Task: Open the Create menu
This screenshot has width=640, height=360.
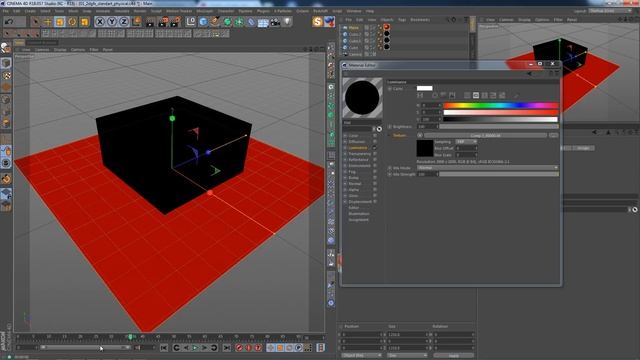Action: coord(30,11)
